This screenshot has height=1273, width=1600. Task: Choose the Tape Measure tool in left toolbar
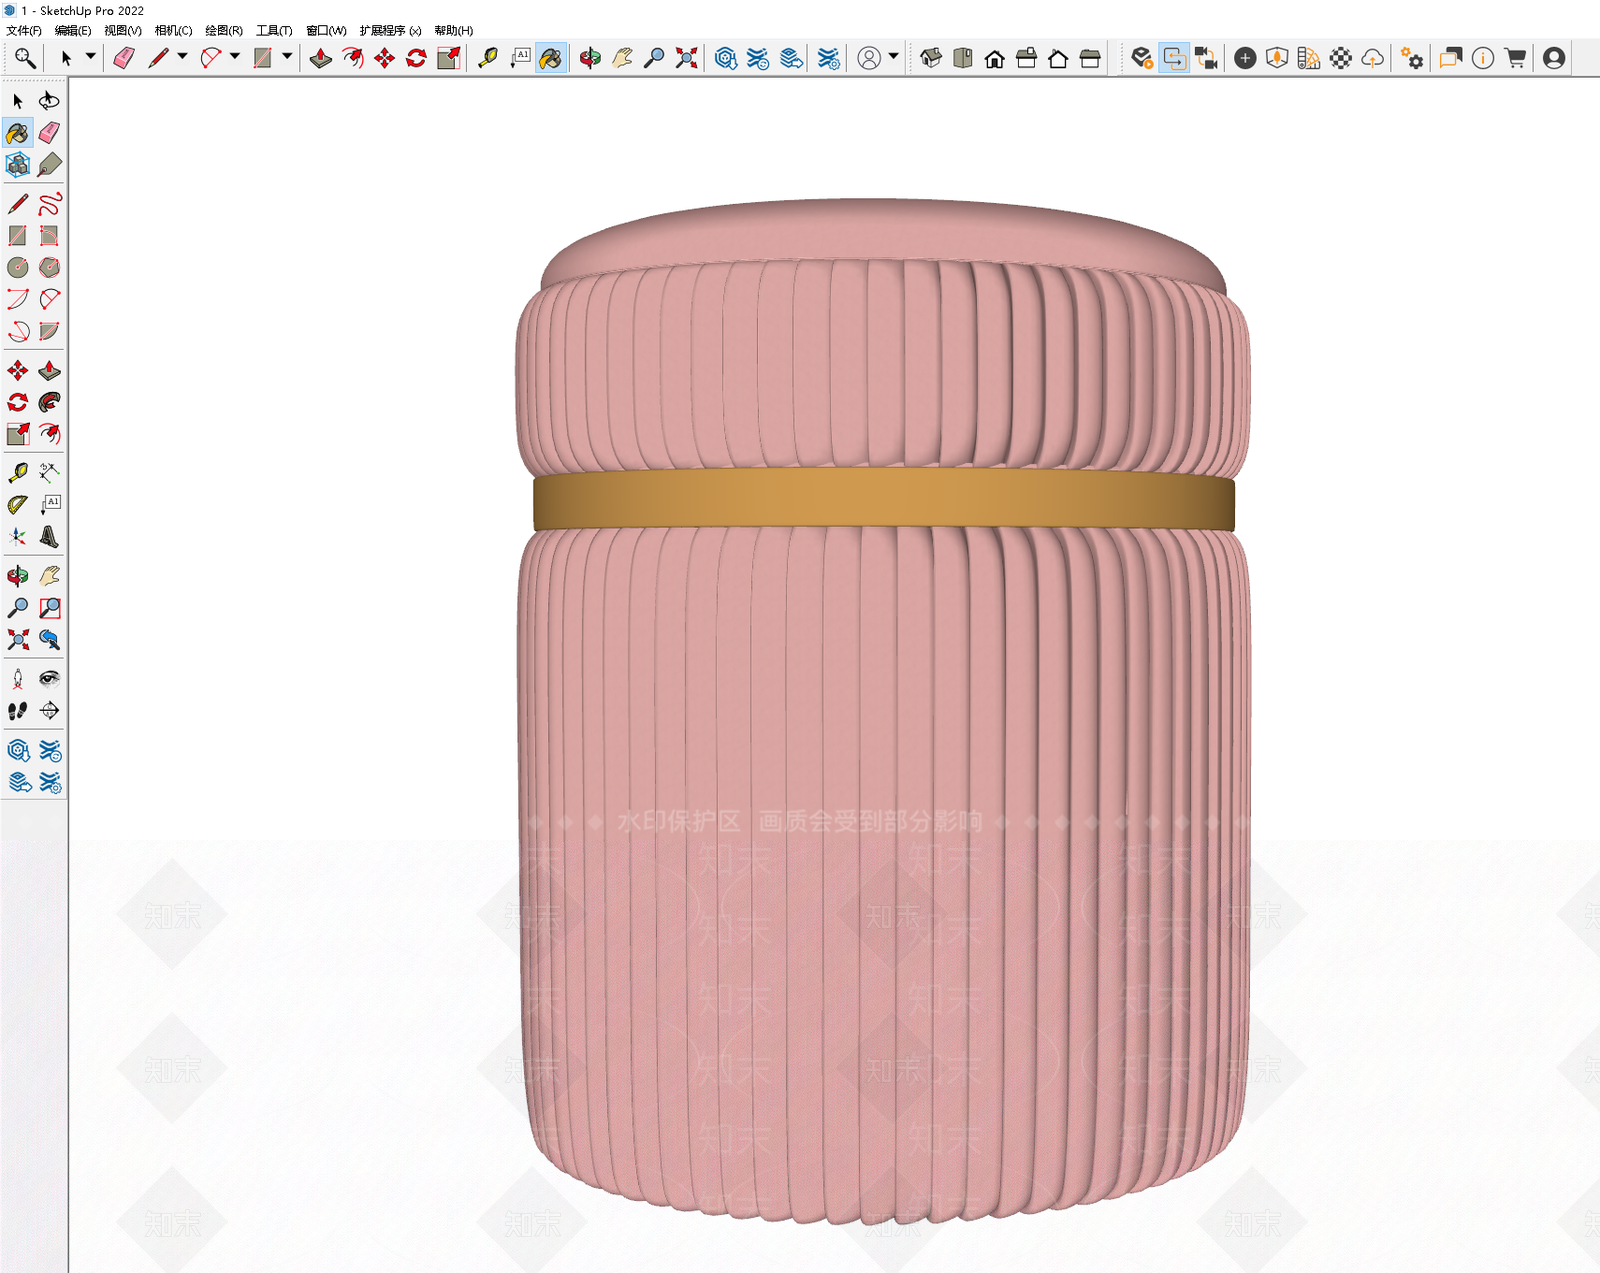pyautogui.click(x=18, y=473)
